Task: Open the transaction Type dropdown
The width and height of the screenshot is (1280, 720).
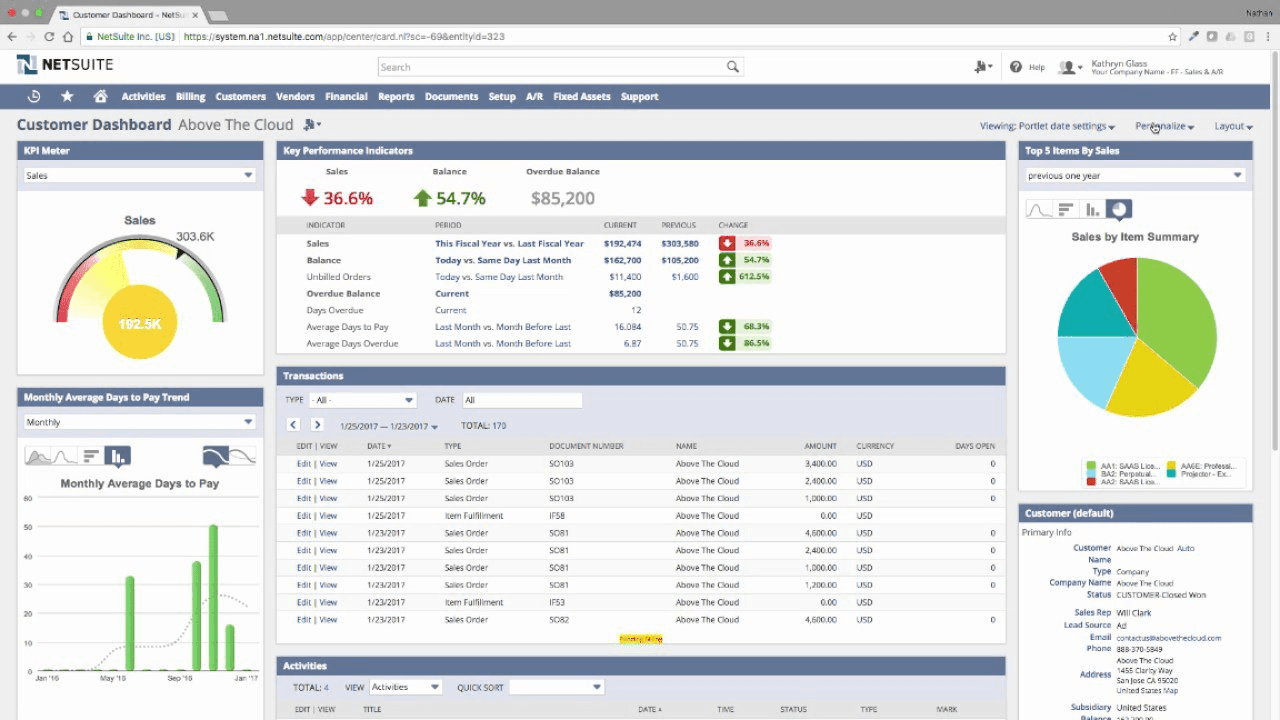Action: [362, 400]
